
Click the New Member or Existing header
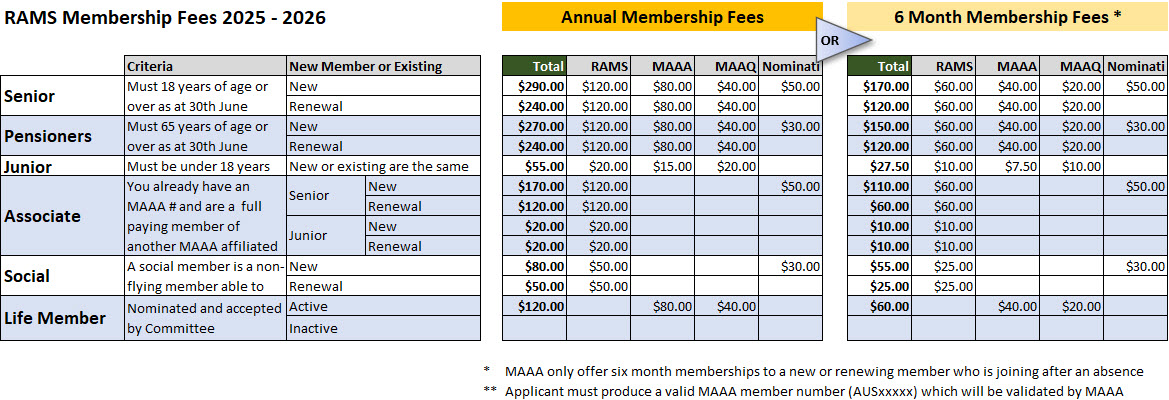click(365, 66)
